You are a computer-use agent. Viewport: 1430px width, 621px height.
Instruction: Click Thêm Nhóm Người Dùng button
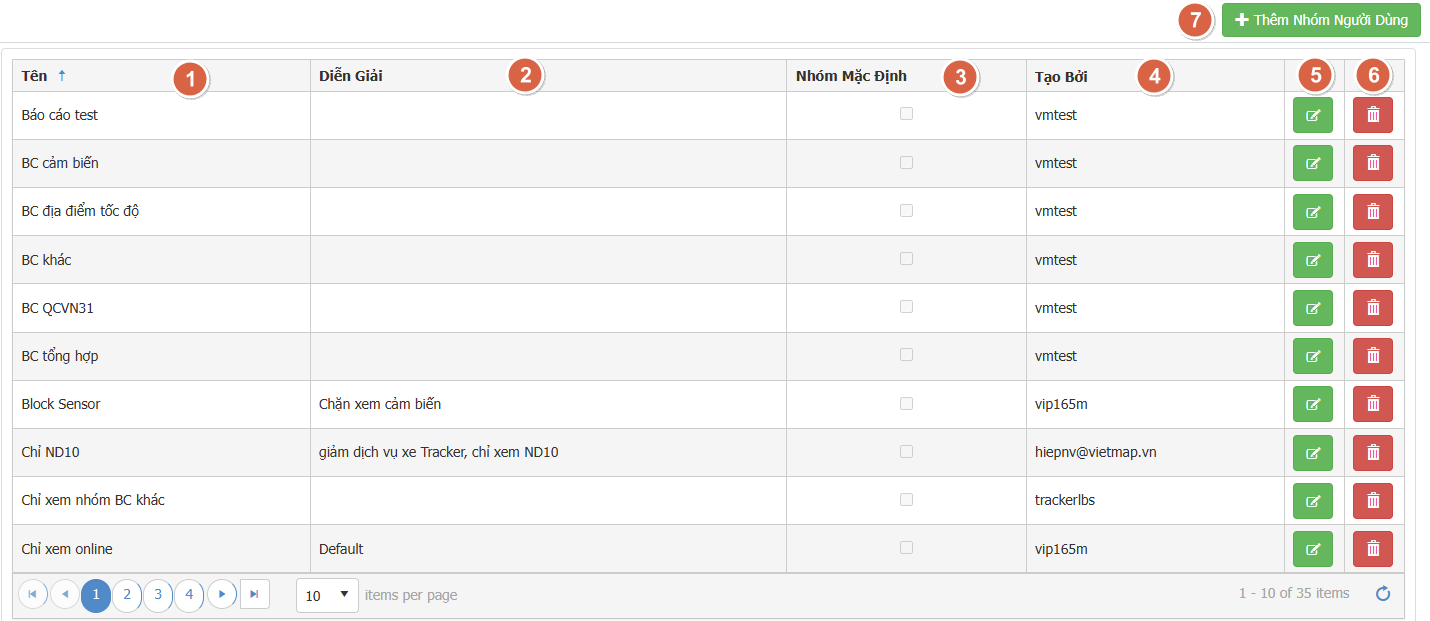coord(1321,20)
